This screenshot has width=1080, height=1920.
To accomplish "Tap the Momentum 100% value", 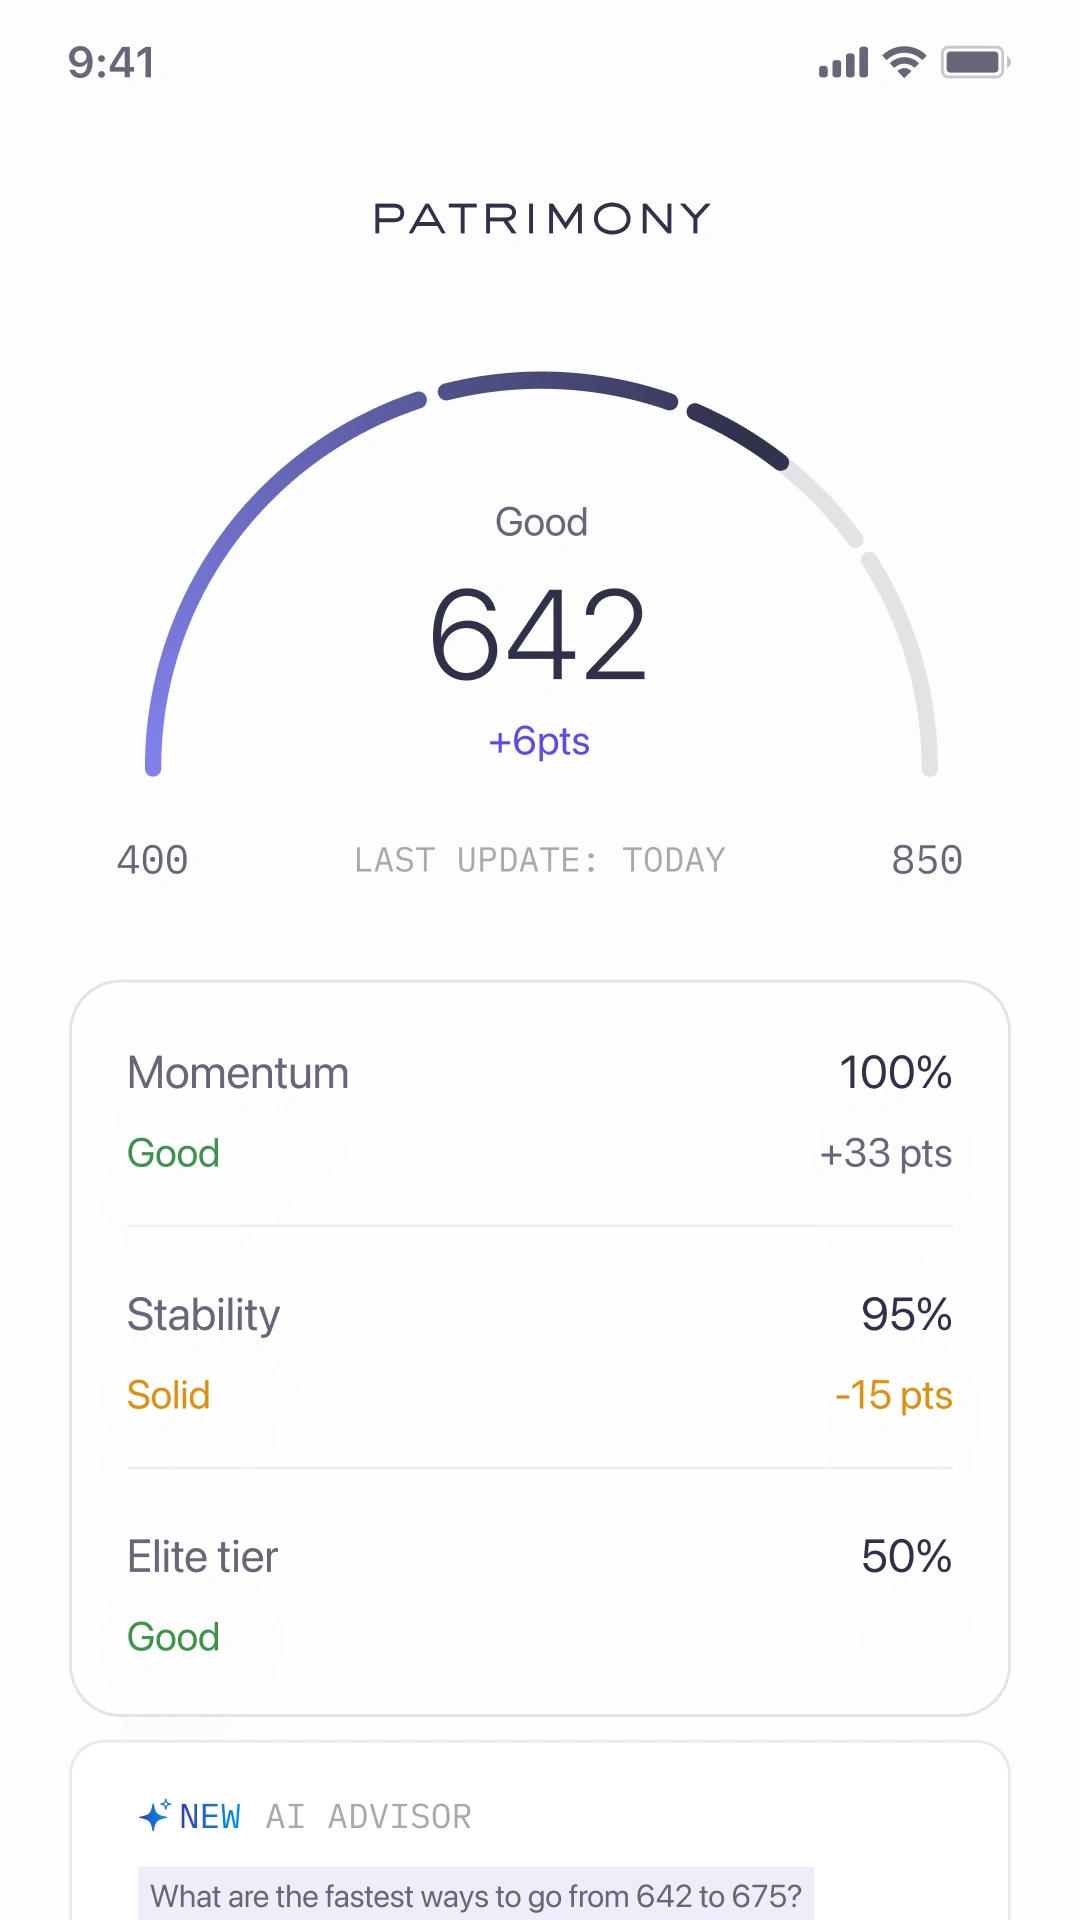I will [896, 1073].
